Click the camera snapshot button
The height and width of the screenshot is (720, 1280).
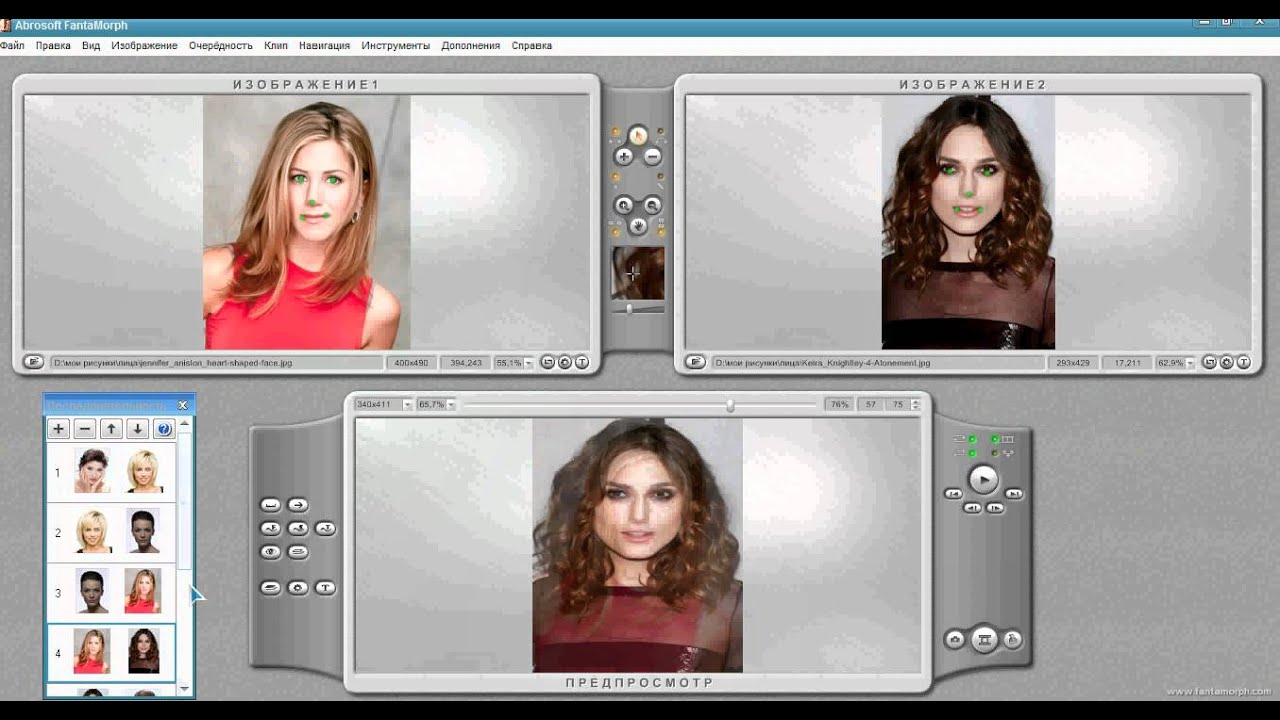[x=955, y=640]
